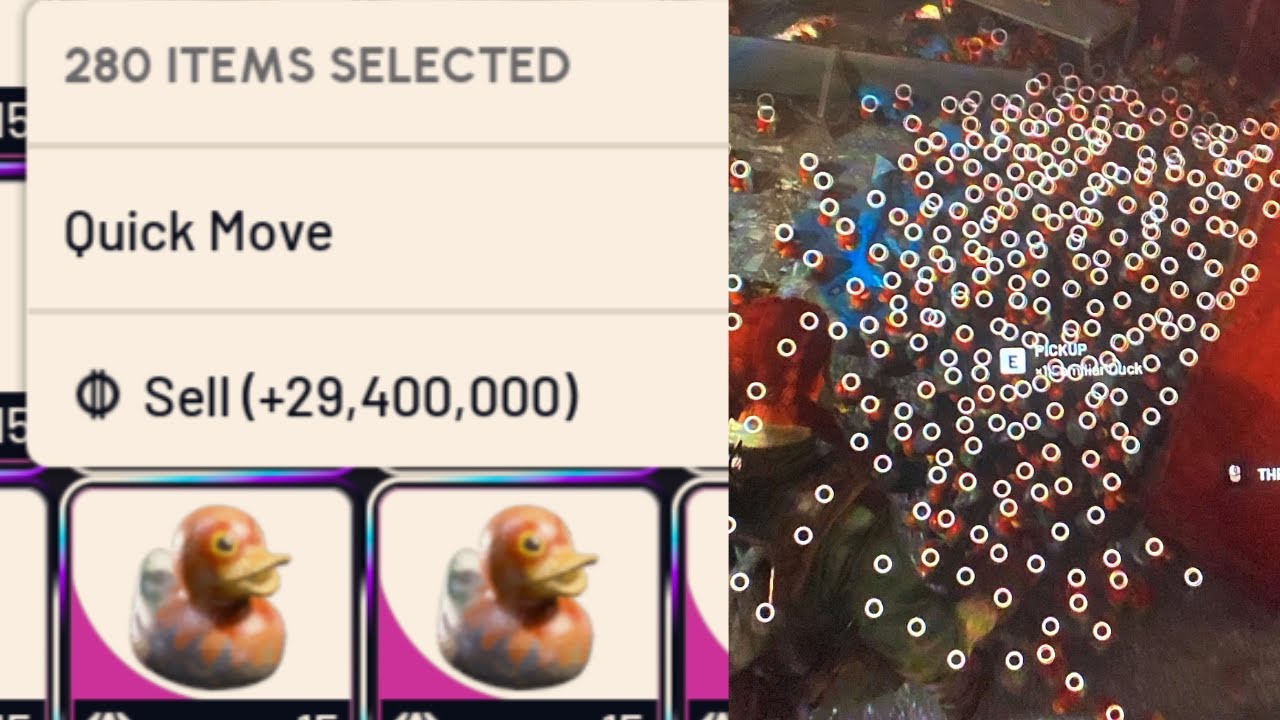Image resolution: width=1280 pixels, height=720 pixels.
Task: Select the partially visible slot left of ducks
Action: pyautogui.click(x=22, y=600)
